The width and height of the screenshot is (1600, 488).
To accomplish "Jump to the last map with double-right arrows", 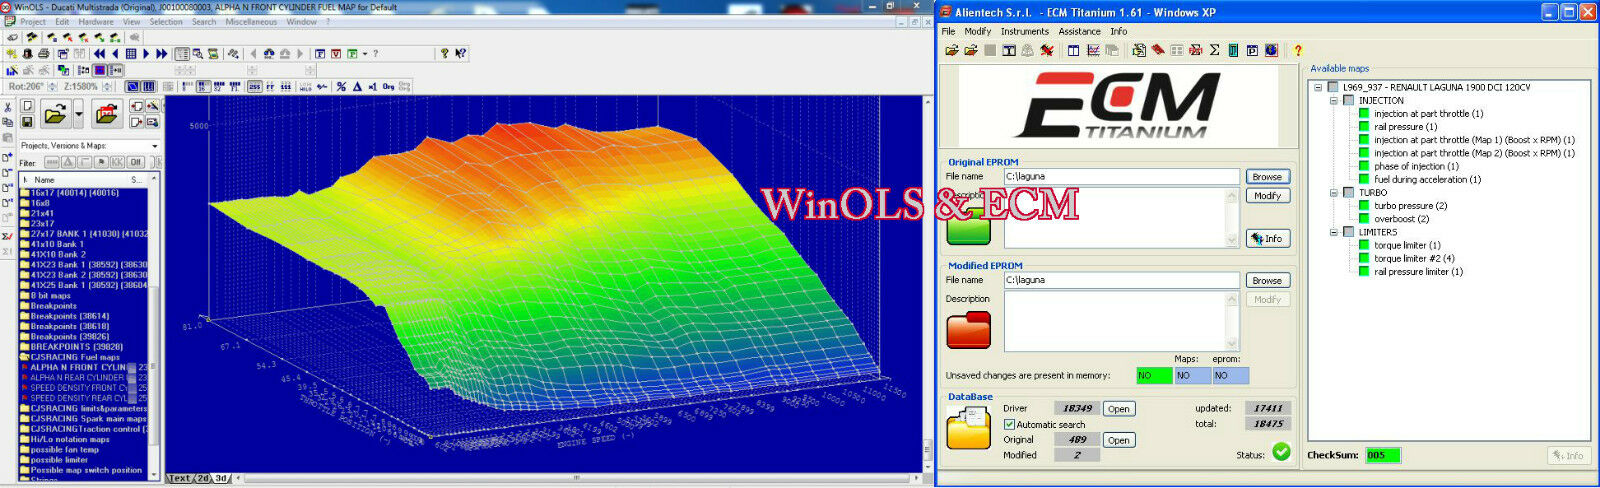I will point(161,53).
